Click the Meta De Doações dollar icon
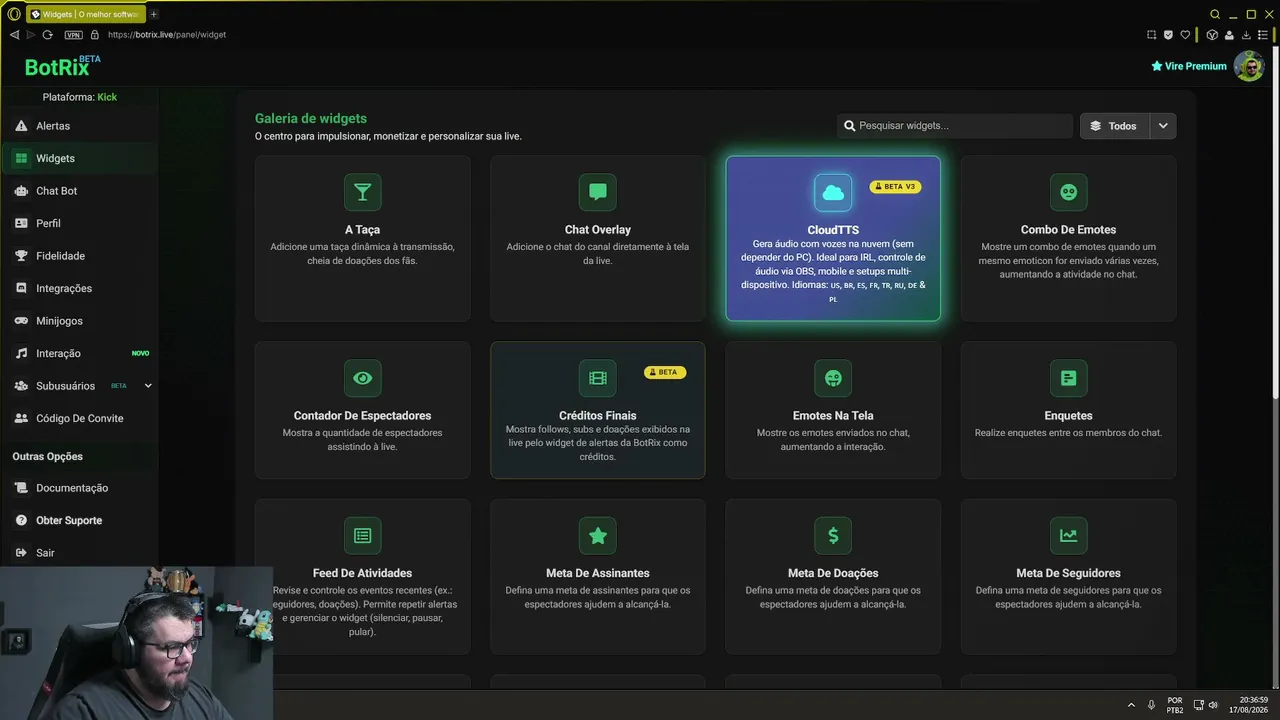 [833, 536]
